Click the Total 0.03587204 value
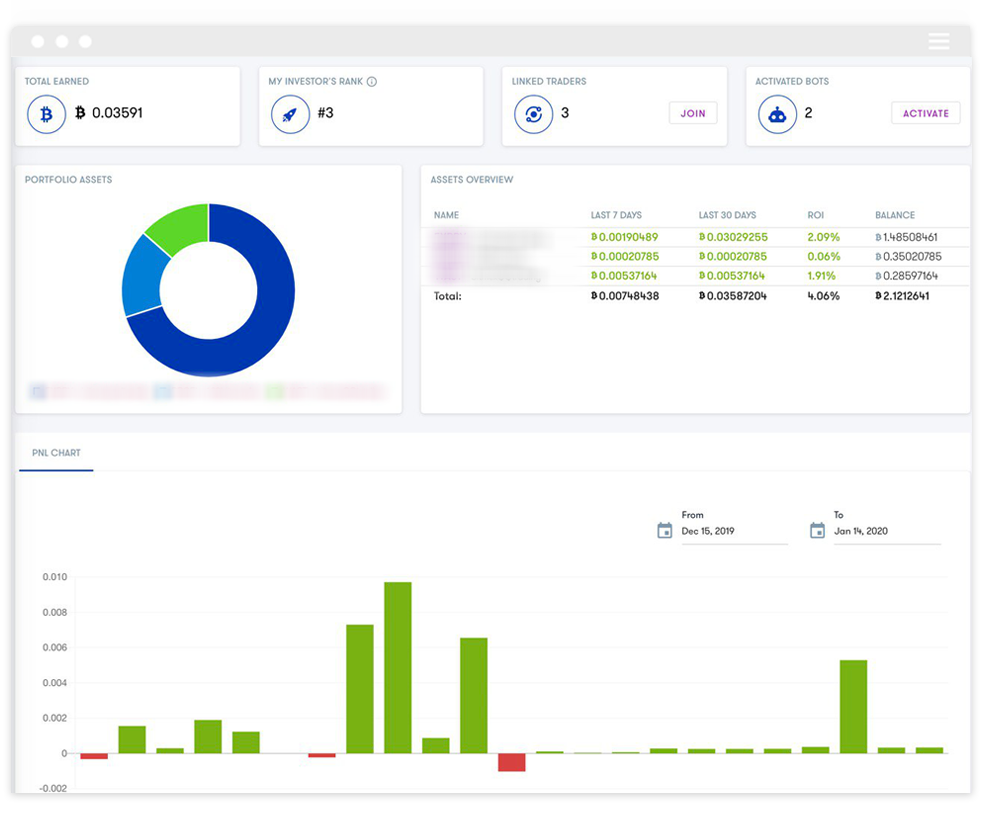The width and height of the screenshot is (989, 820). click(732, 296)
